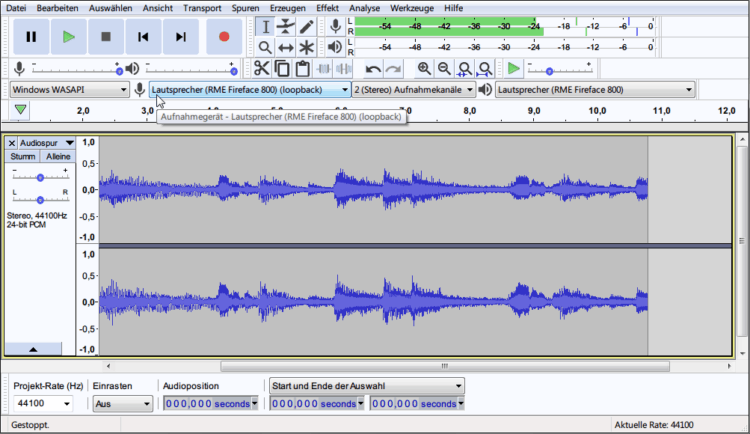This screenshot has height=434, width=750.
Task: Open the Windows WASAPI audio host dropdown
Action: [70, 89]
